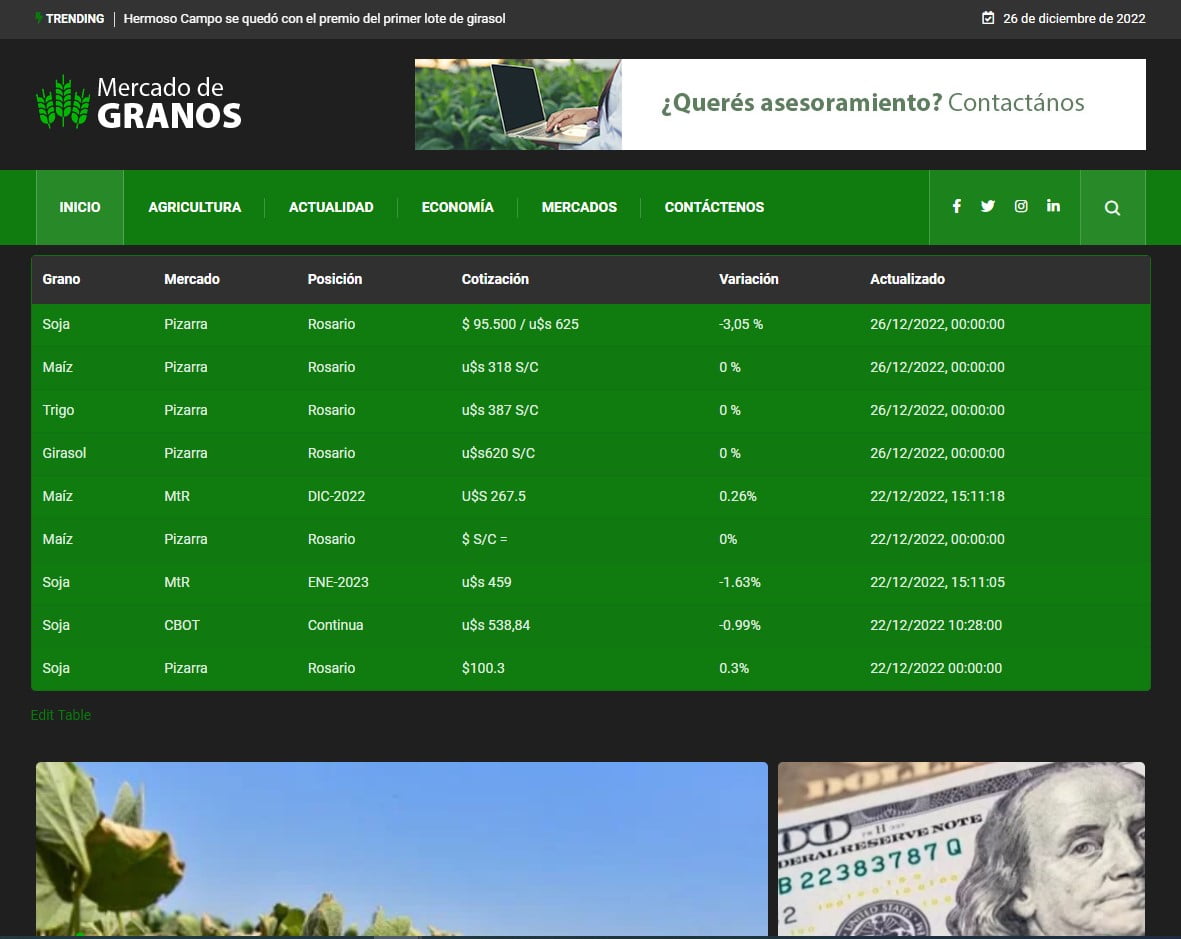This screenshot has width=1181, height=939.
Task: Open the Facebook social icon
Action: 957,206
